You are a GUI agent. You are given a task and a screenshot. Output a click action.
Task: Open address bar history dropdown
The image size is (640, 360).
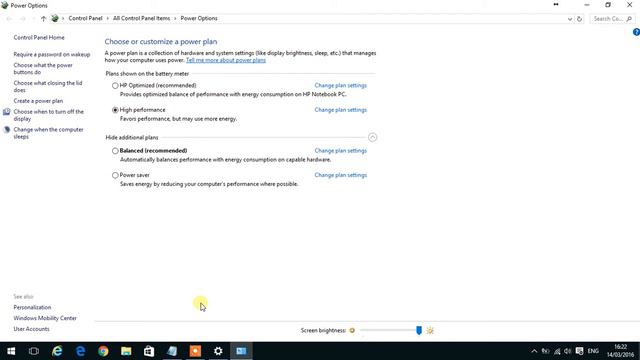click(x=570, y=19)
